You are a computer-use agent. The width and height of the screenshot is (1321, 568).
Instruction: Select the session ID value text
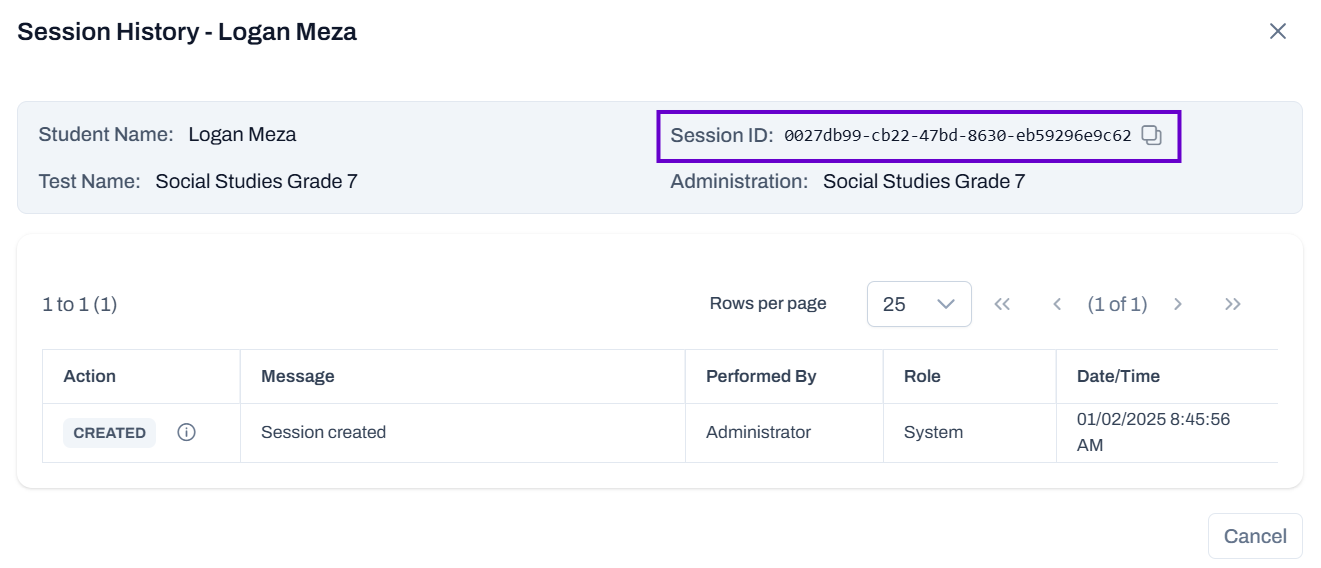point(957,135)
